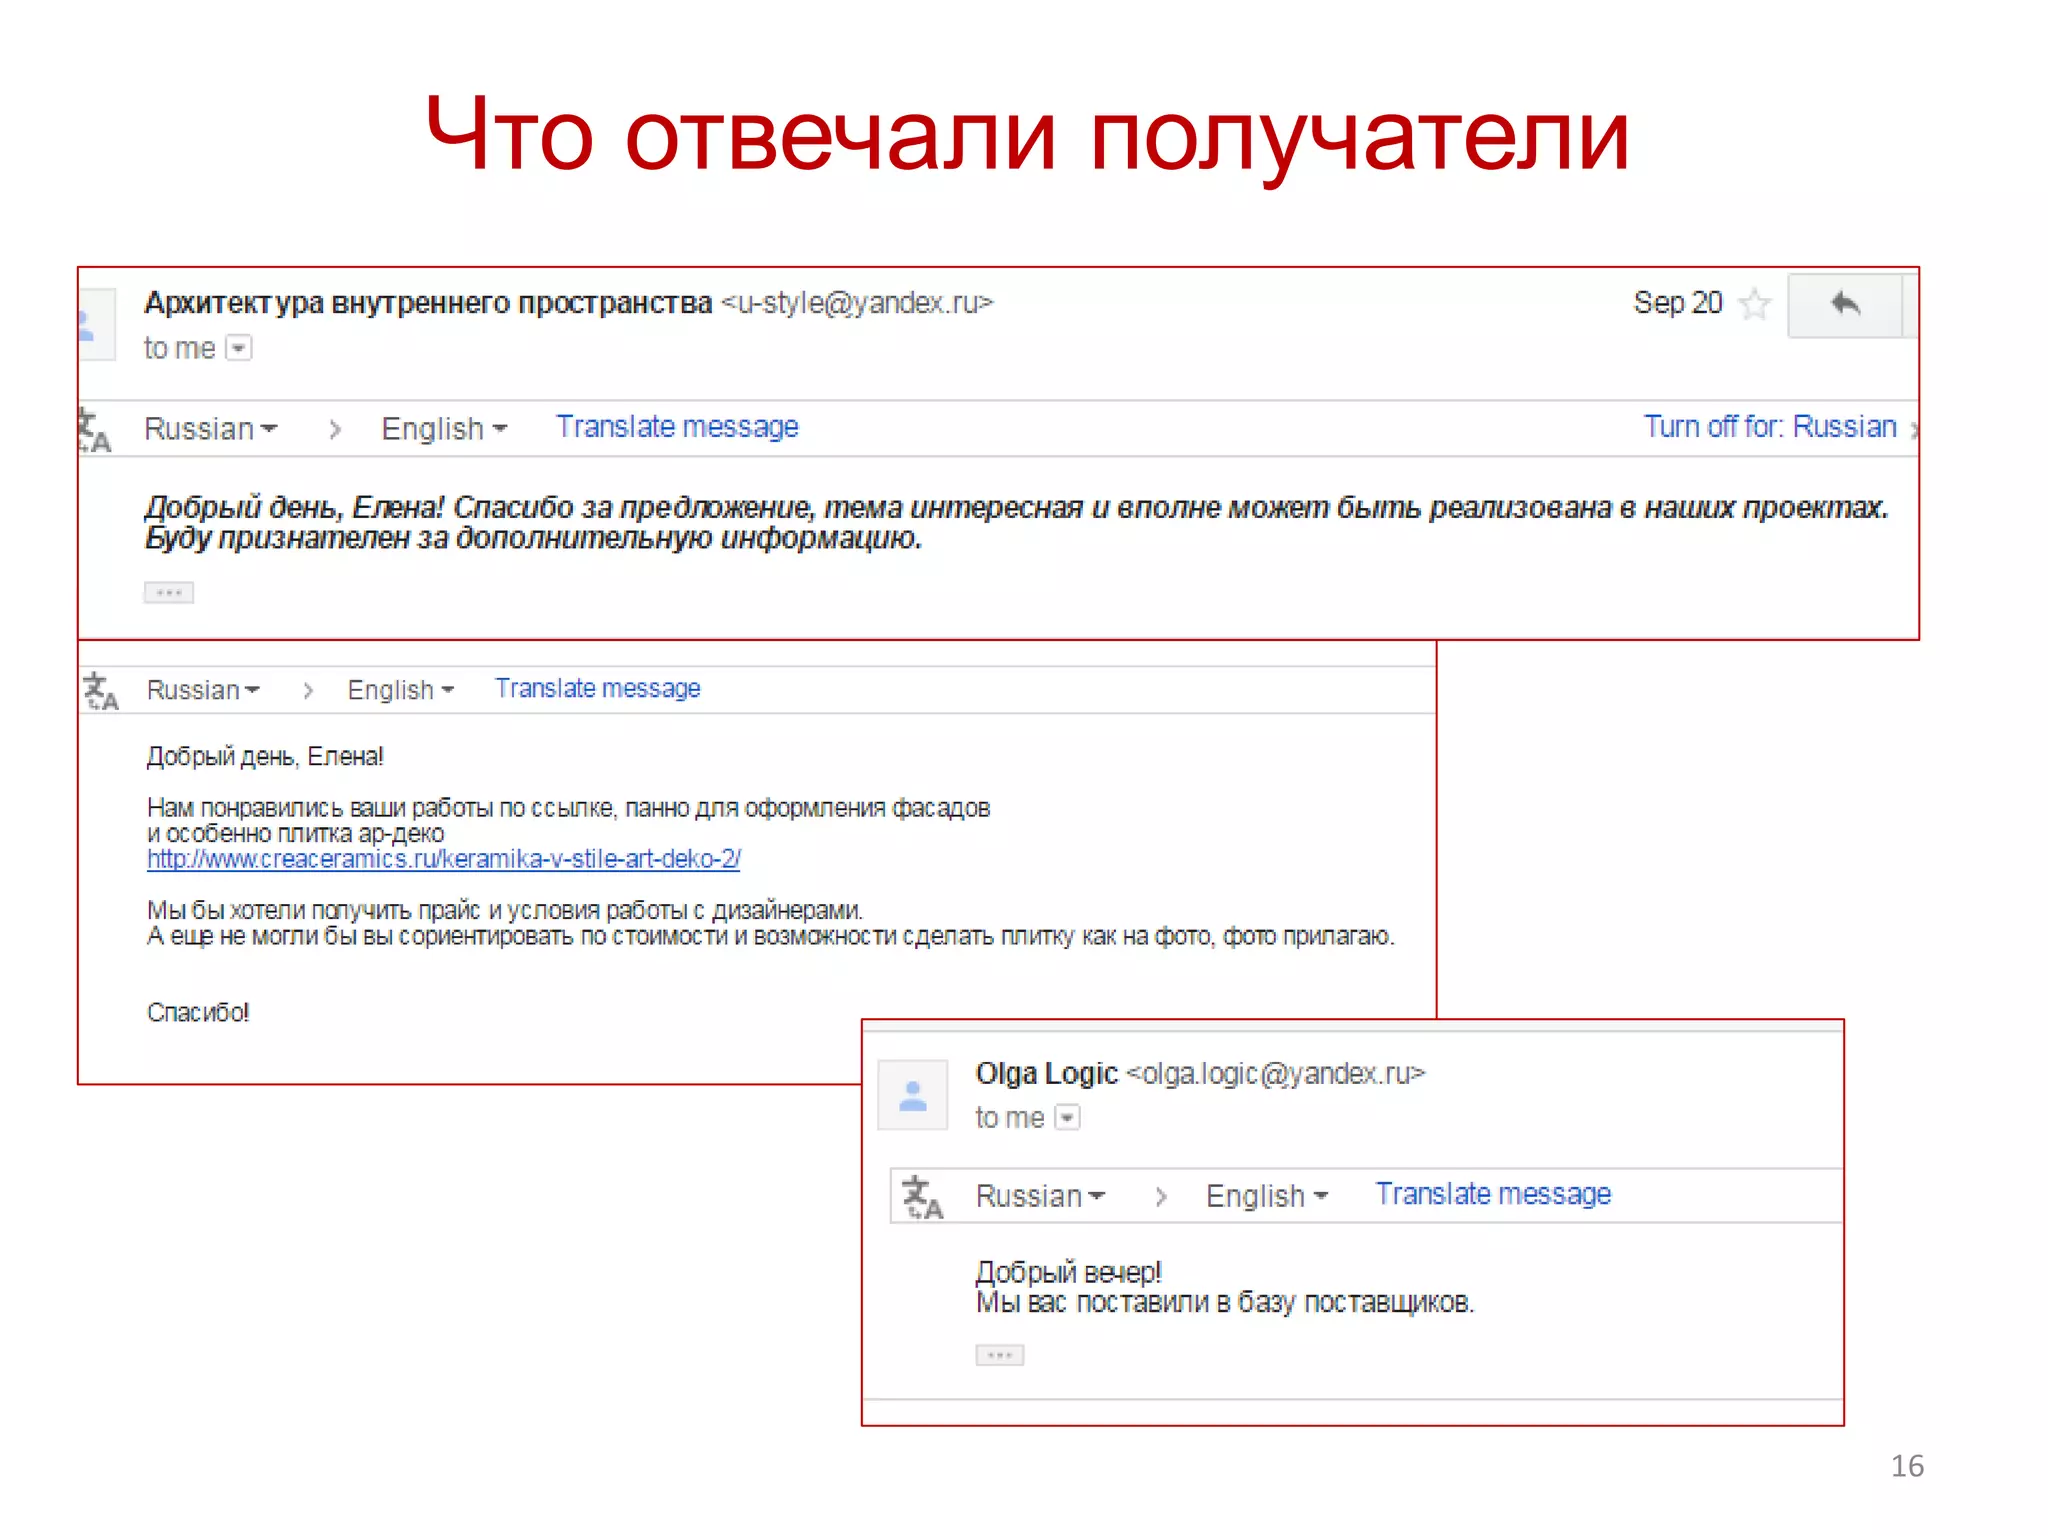The height and width of the screenshot is (1536, 2048).
Task: Open the English dropdown in the Olga Logic email
Action: point(1266,1196)
